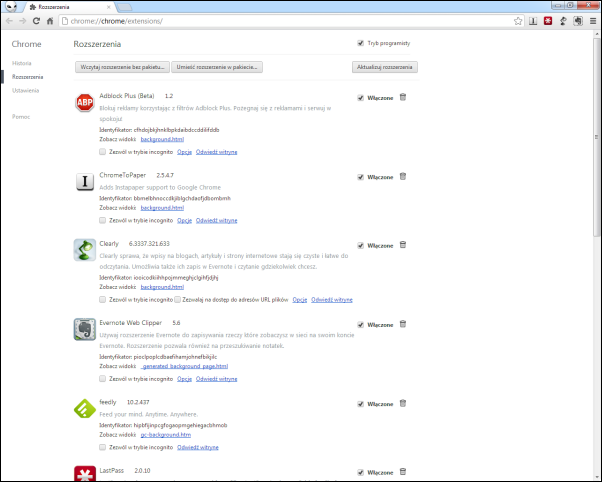Click the vertical scrollbar thumb
Viewport: 602px width, 482px height.
(596, 137)
